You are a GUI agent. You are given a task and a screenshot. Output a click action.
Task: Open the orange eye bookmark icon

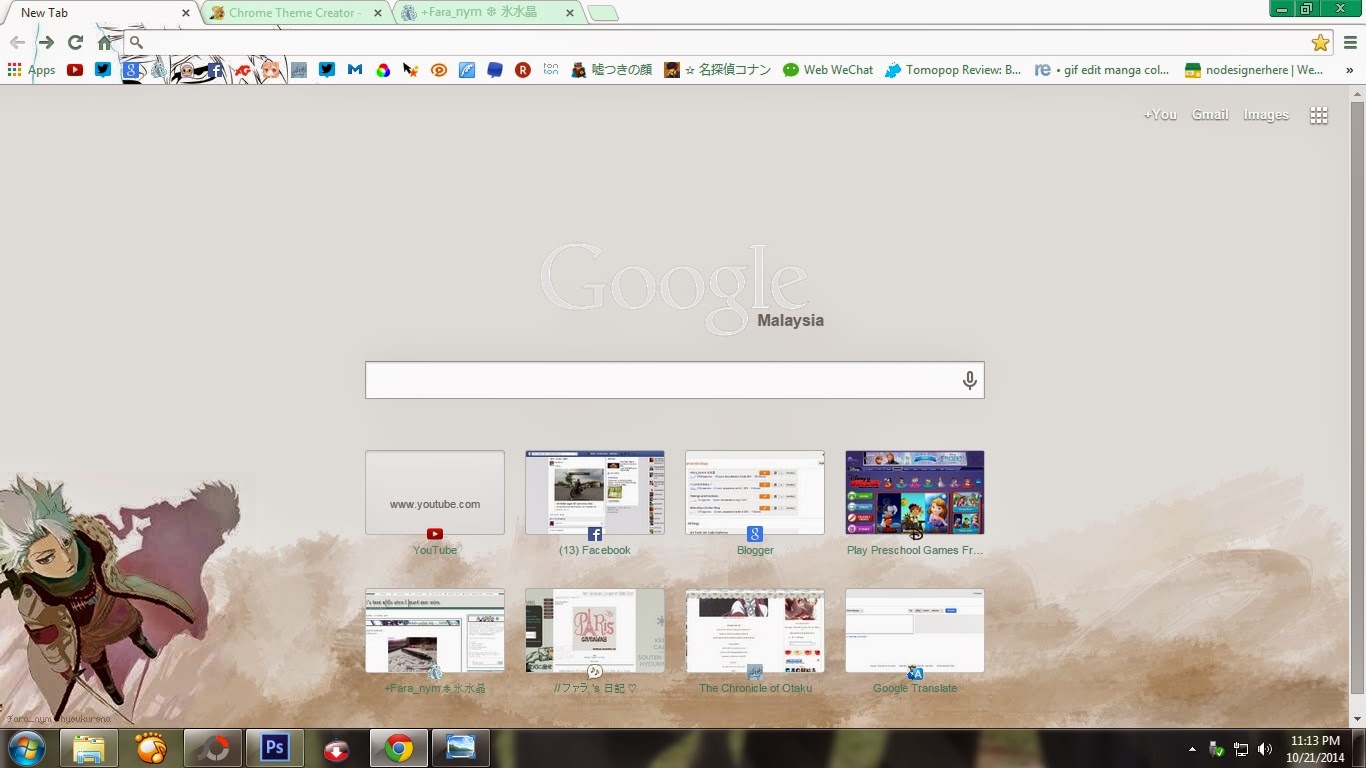pos(439,70)
